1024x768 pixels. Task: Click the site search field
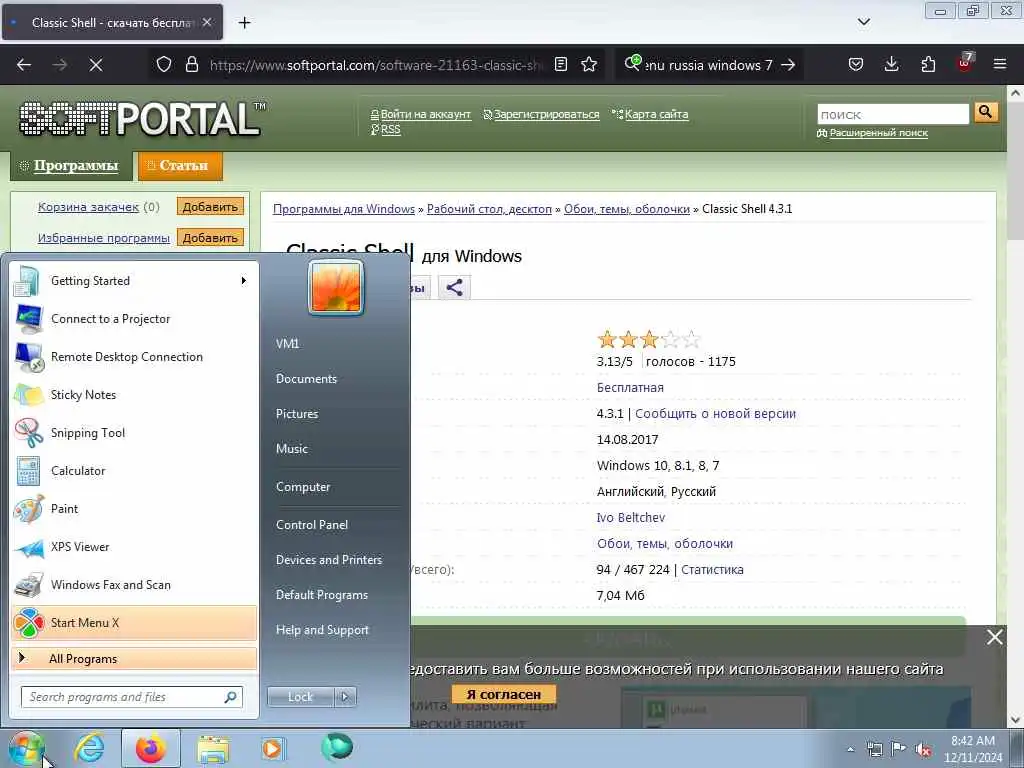point(893,114)
